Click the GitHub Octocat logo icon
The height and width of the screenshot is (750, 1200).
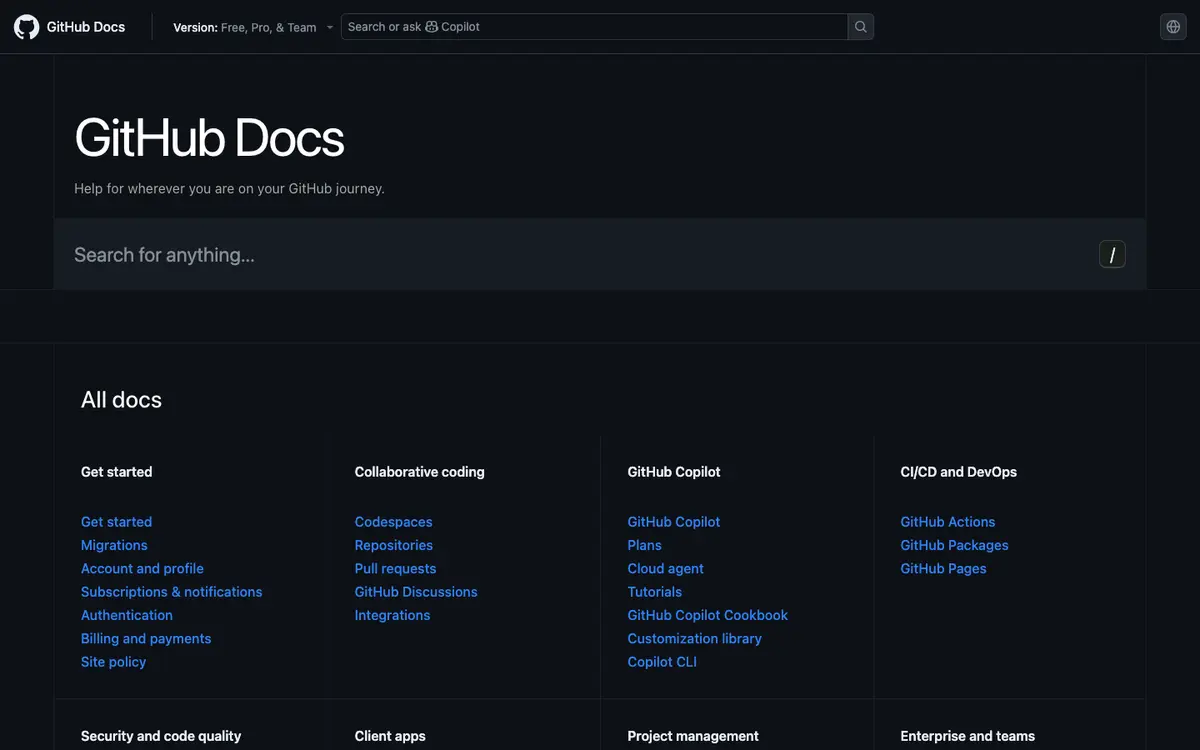pos(27,27)
